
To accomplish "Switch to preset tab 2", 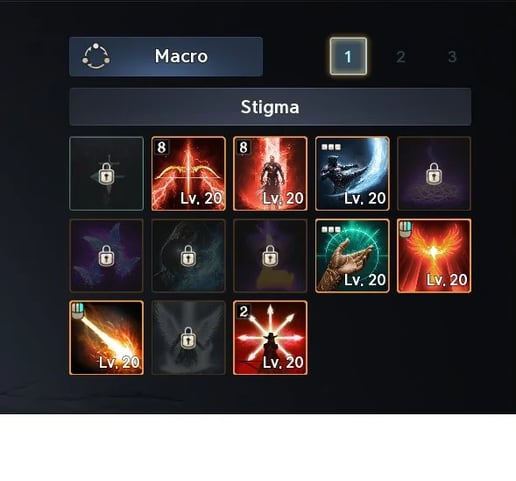I will pos(401,57).
